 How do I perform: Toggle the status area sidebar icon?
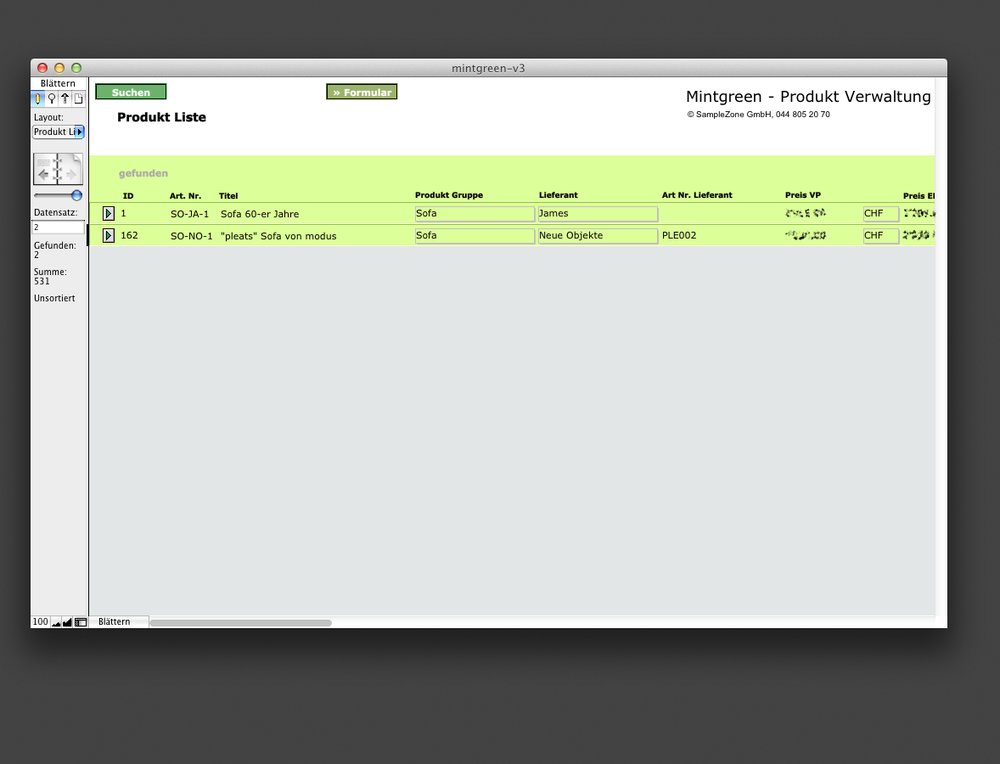[80, 622]
